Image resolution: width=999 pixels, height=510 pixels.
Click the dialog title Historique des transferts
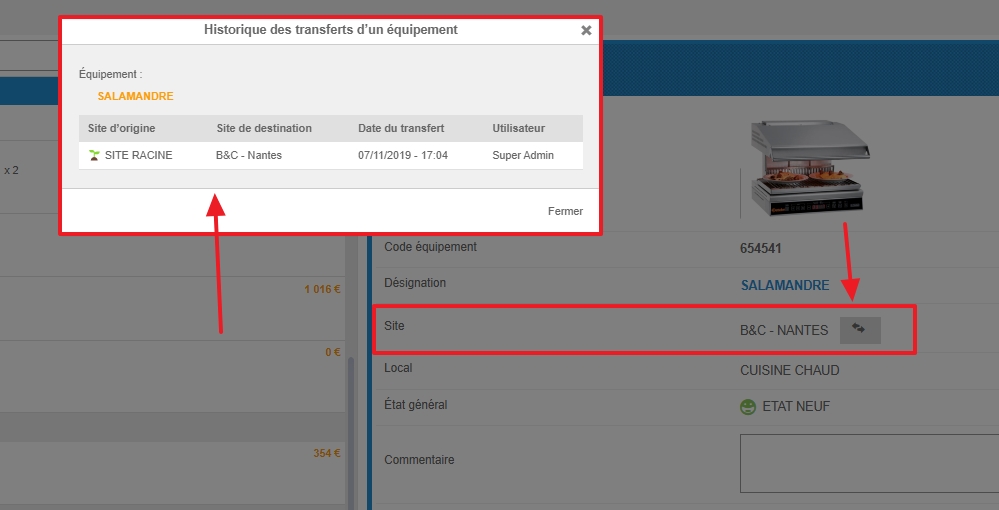(x=331, y=29)
